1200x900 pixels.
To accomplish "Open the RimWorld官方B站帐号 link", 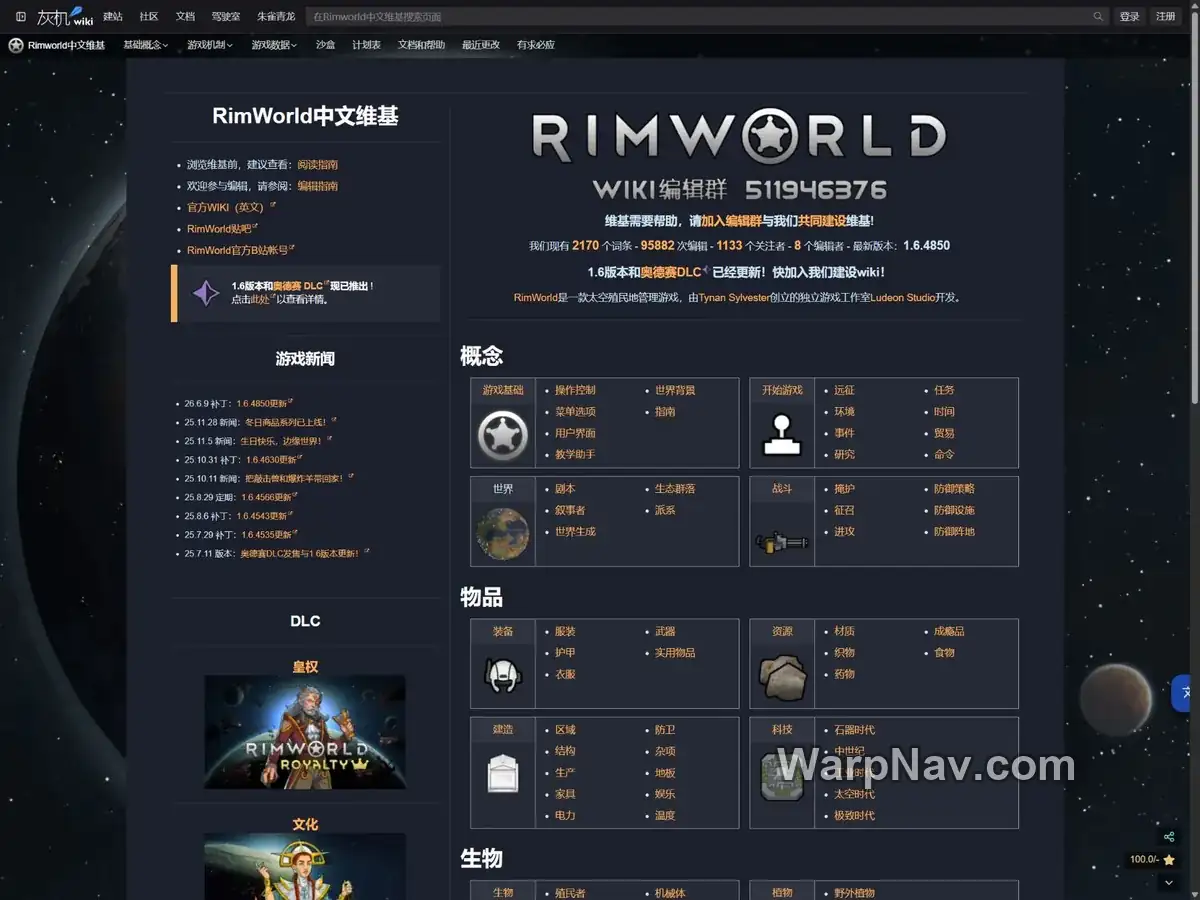I will pos(238,251).
